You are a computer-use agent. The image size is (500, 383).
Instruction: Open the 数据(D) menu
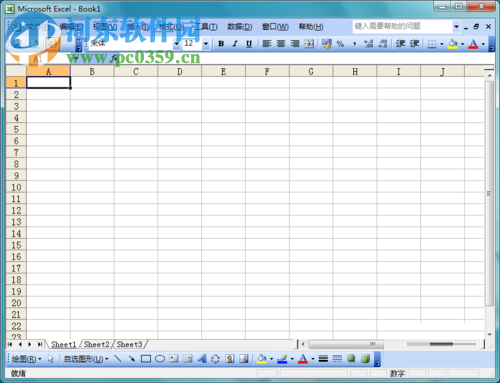[240, 26]
